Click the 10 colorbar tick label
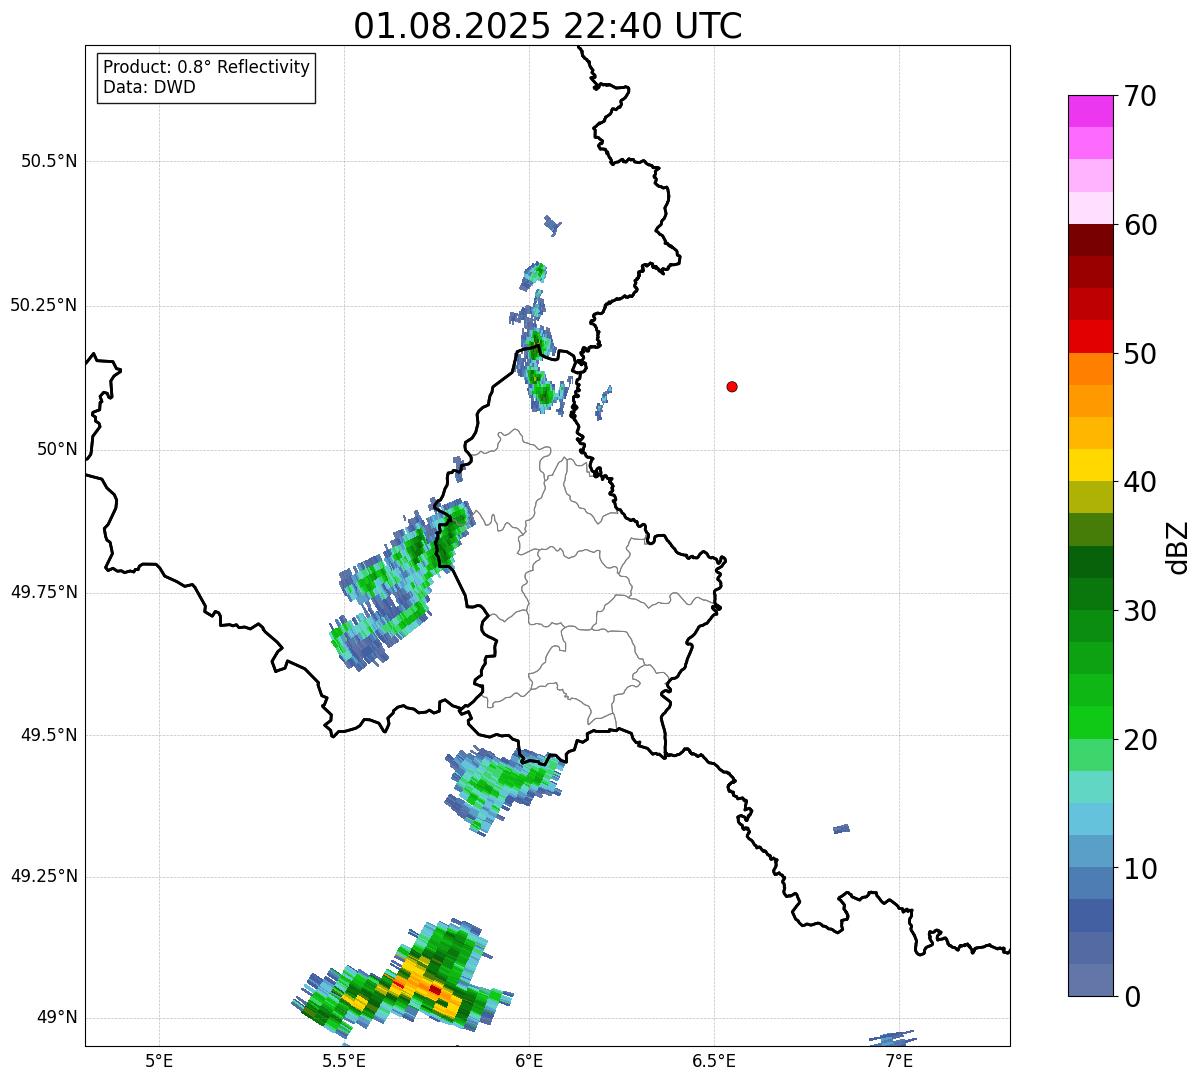This screenshot has width=1202, height=1081. (x=1140, y=868)
